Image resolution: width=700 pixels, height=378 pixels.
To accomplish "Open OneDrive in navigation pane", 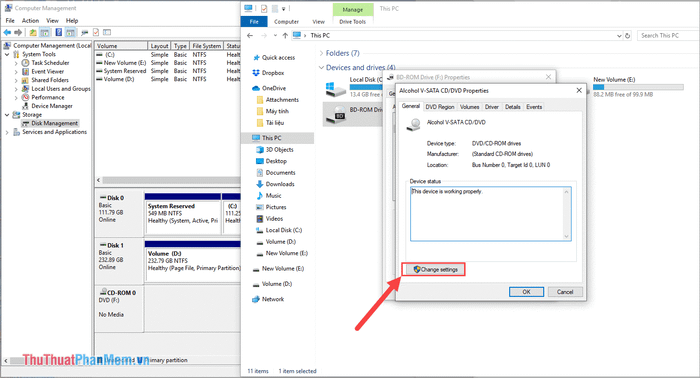I will [x=274, y=88].
